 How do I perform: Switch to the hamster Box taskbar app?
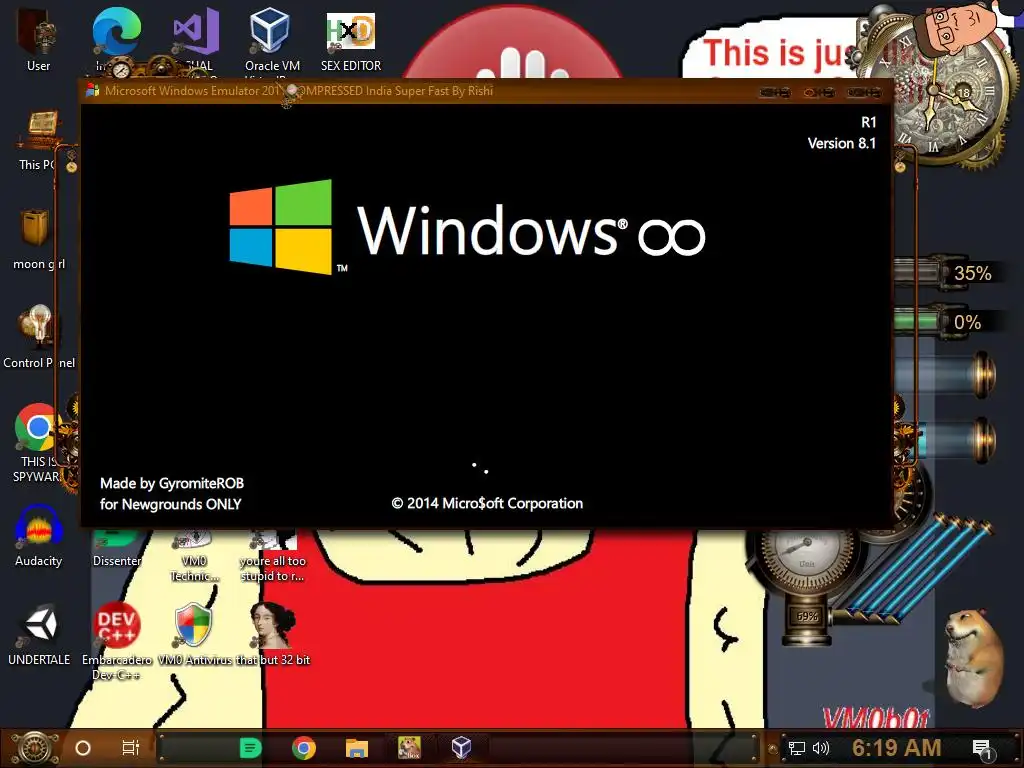(x=409, y=748)
